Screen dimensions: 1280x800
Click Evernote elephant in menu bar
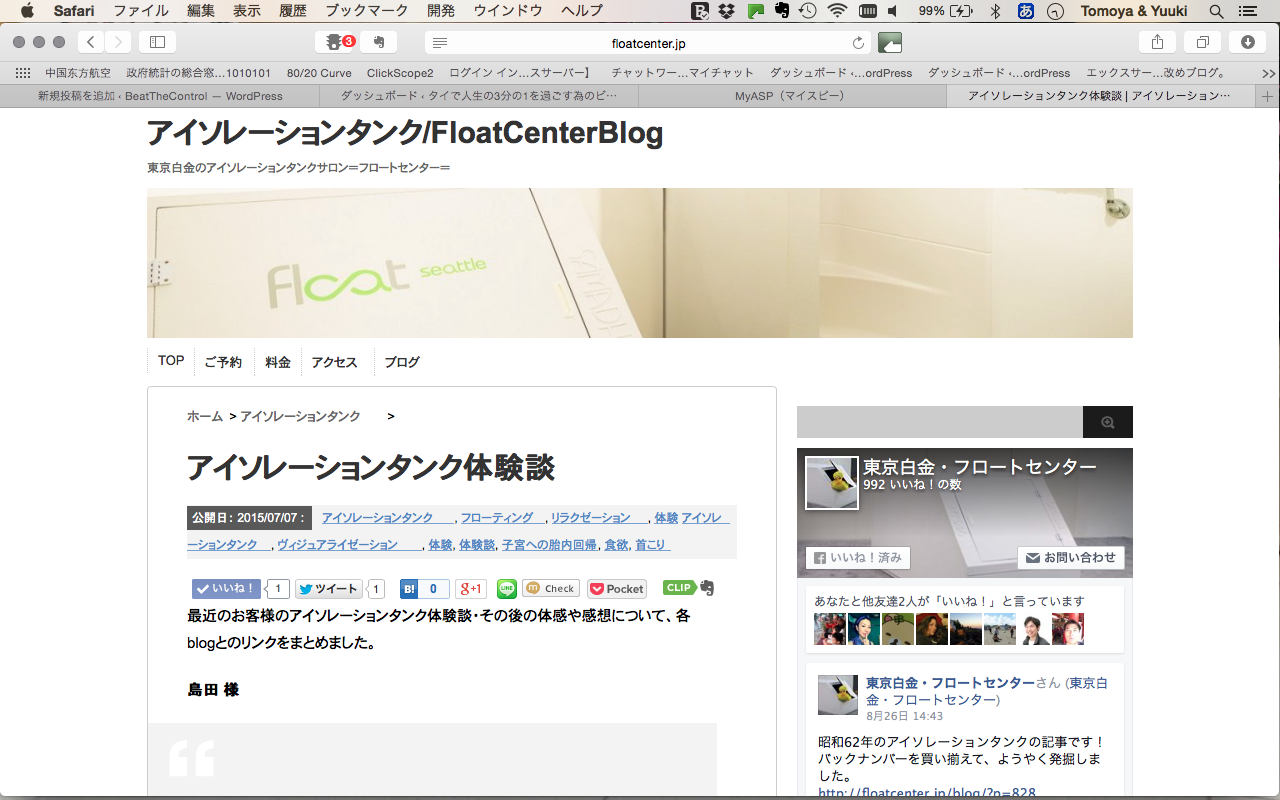tap(781, 11)
